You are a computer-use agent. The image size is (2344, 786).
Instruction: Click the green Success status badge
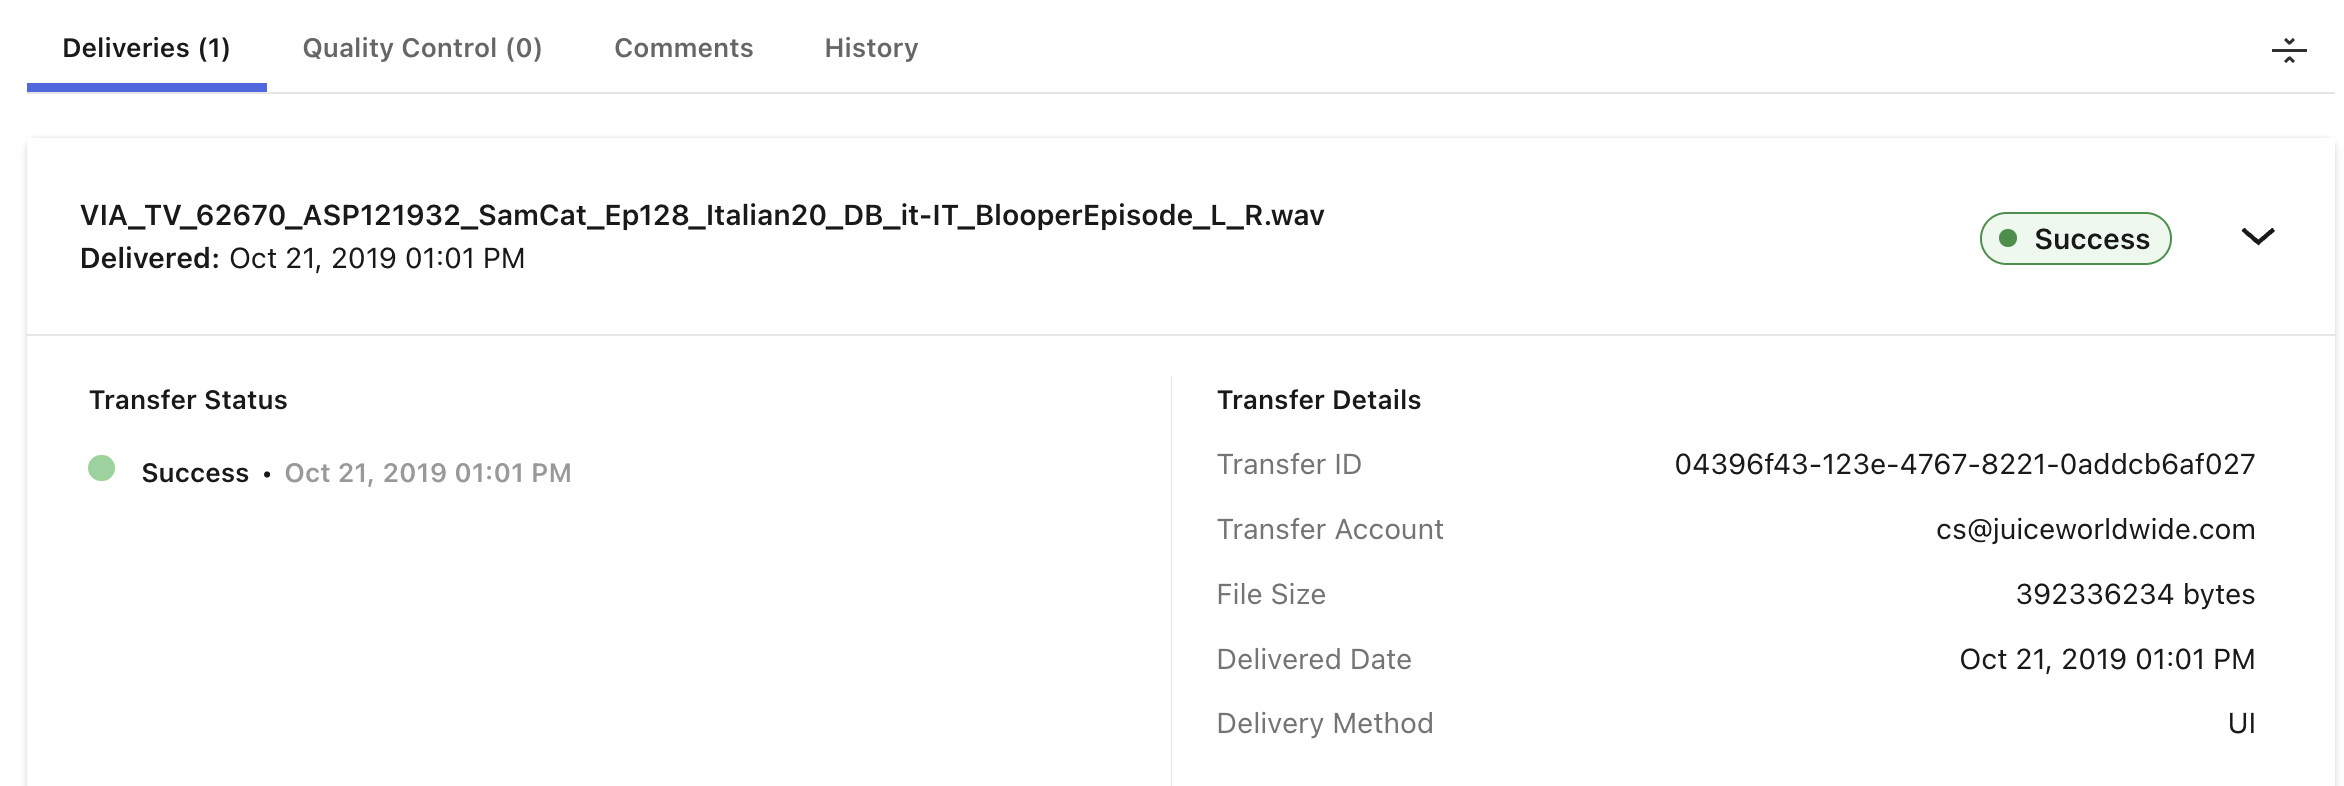[x=2075, y=239]
